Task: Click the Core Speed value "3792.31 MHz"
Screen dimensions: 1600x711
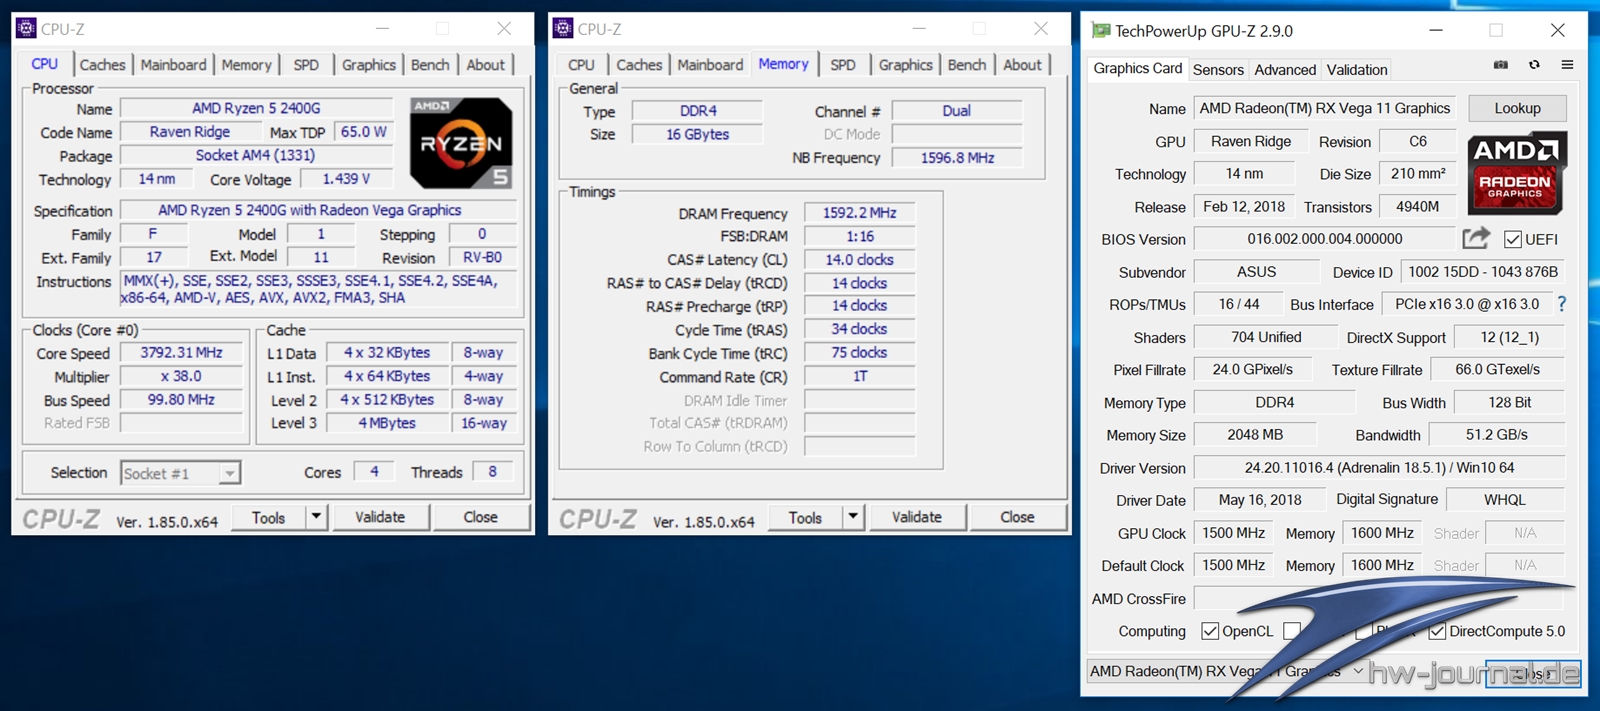Action: (181, 352)
